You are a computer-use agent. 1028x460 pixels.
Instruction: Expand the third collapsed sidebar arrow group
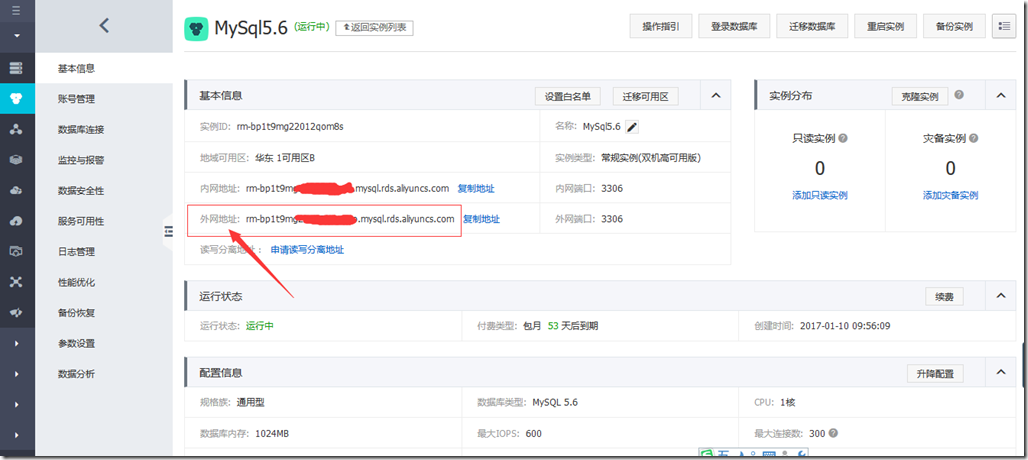[16, 404]
